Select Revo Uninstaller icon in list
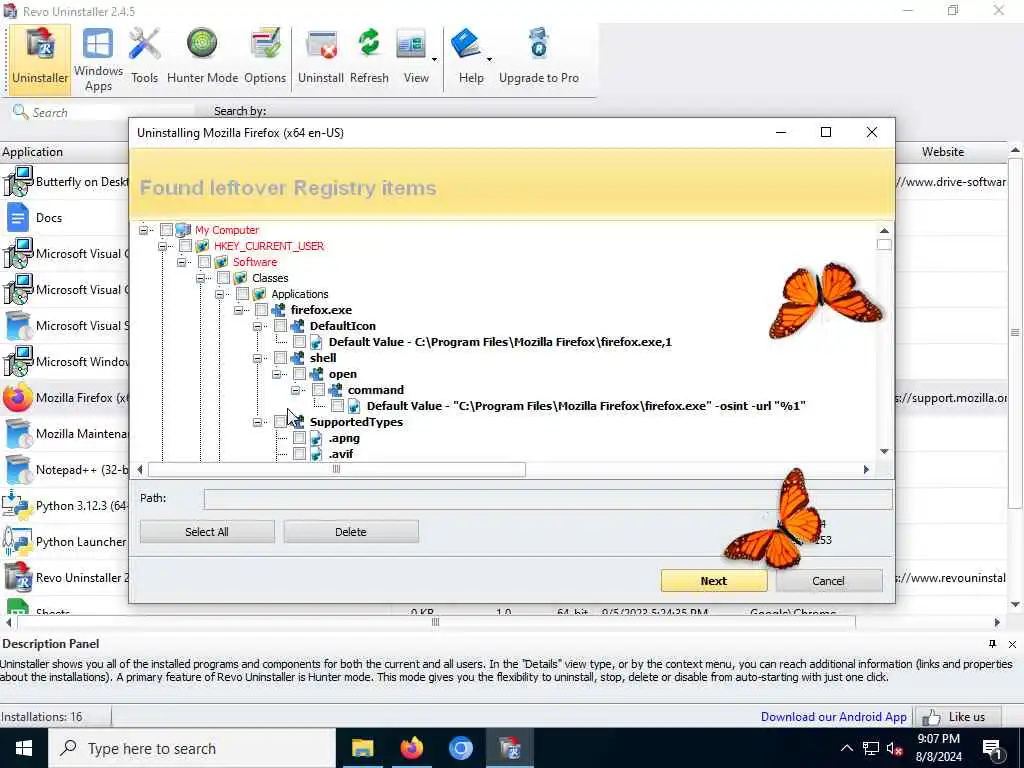 pyautogui.click(x=18, y=577)
